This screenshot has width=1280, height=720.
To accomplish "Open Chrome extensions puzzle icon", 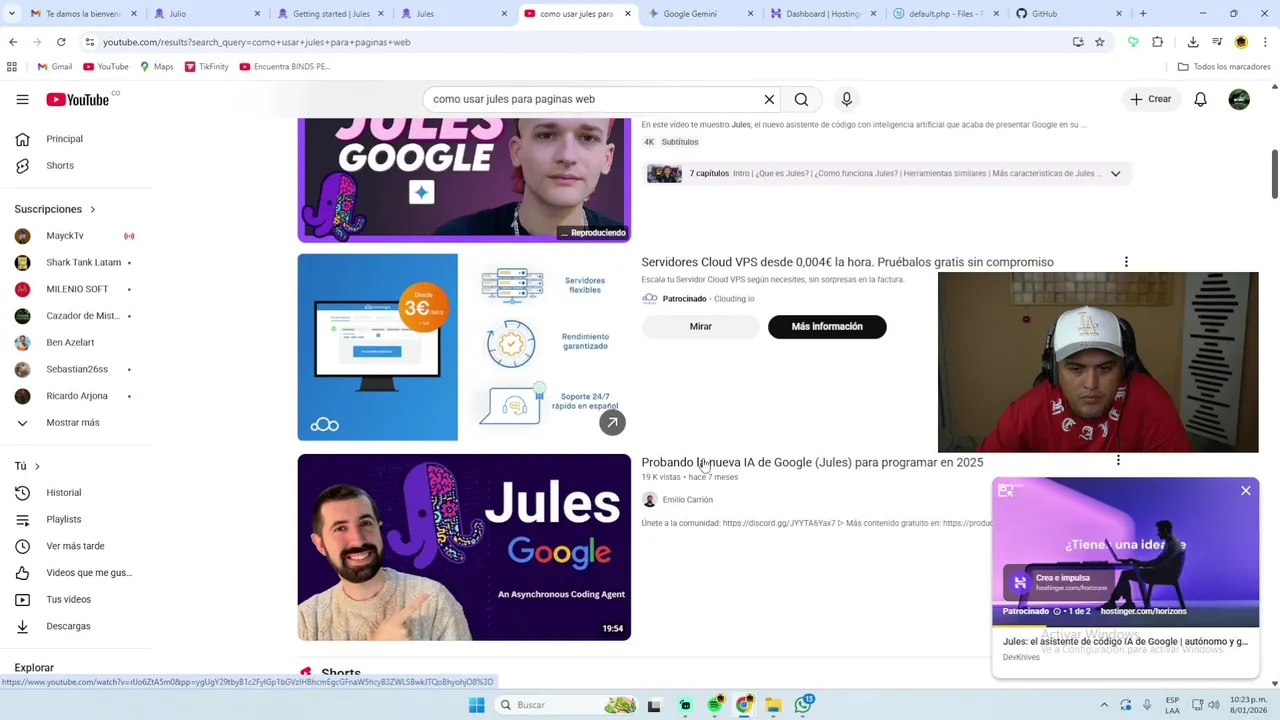I will [x=1157, y=42].
